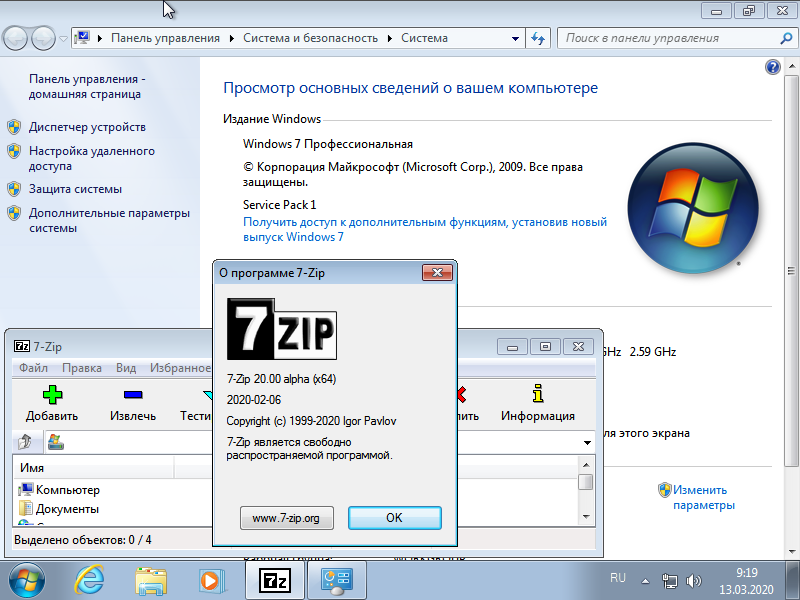This screenshot has width=800, height=600.
Task: Click Control Panel taskbar button
Action: pyautogui.click(x=336, y=581)
